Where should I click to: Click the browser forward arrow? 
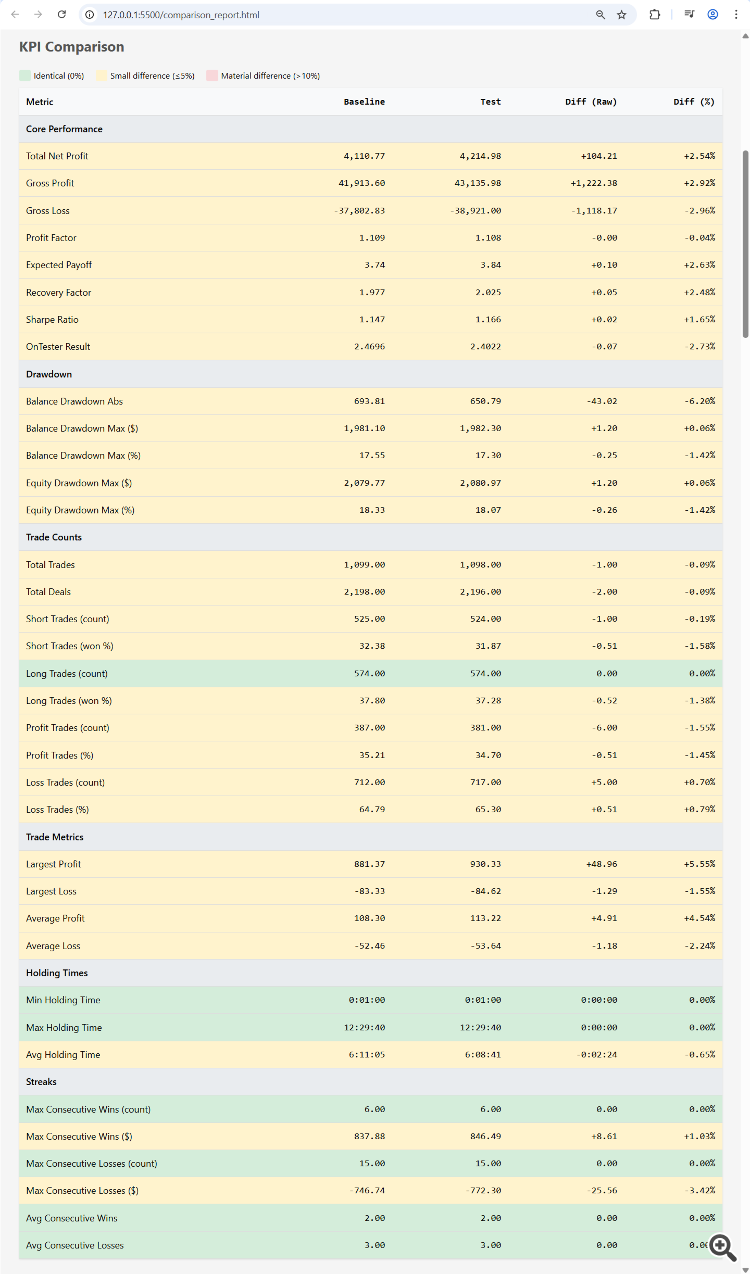(38, 15)
